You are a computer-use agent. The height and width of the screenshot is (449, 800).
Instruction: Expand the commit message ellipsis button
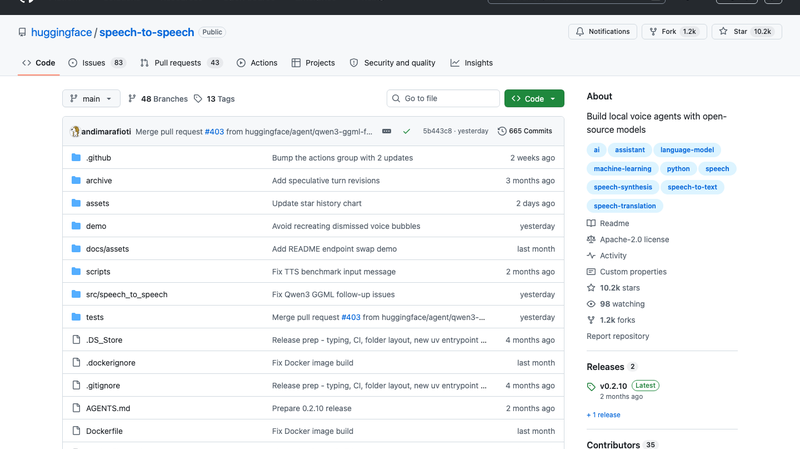(387, 131)
